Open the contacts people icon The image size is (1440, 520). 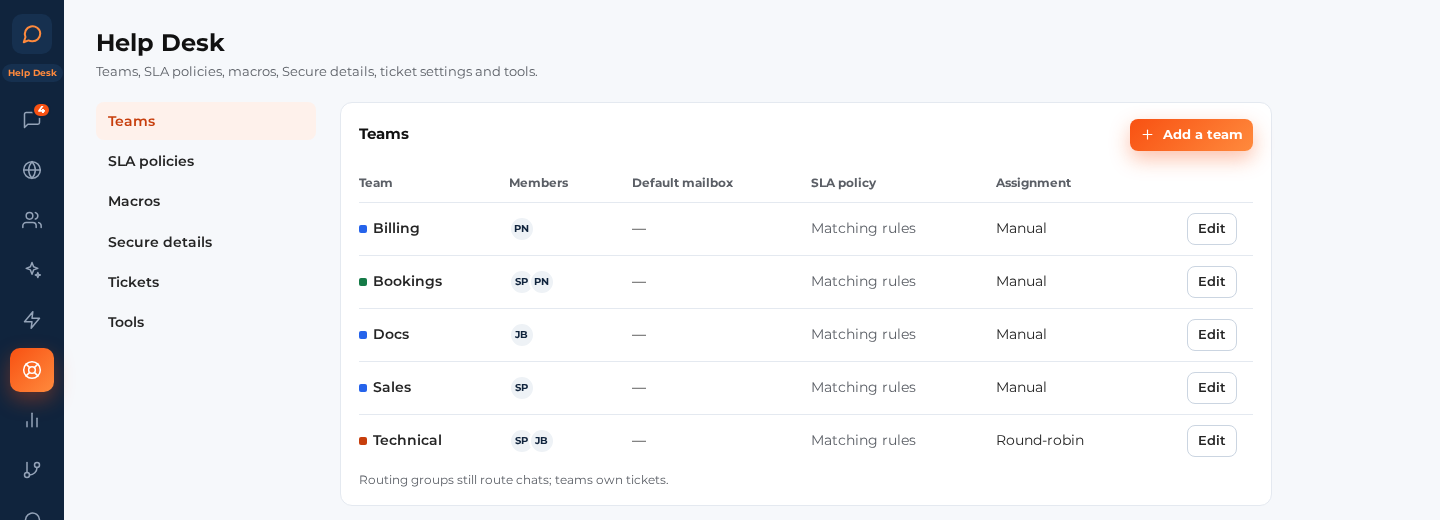pyautogui.click(x=32, y=220)
